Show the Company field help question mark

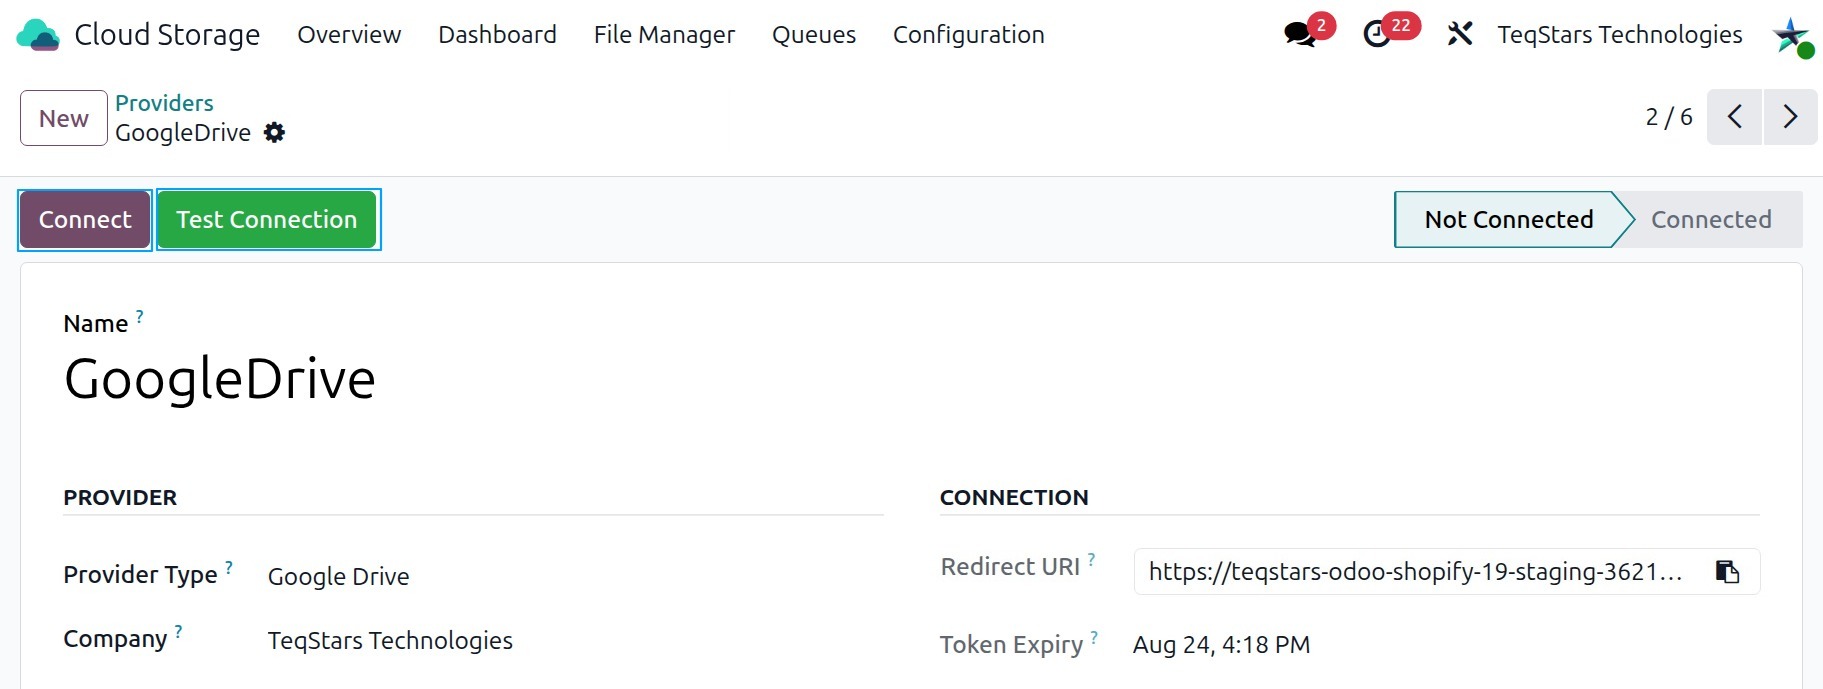click(178, 632)
